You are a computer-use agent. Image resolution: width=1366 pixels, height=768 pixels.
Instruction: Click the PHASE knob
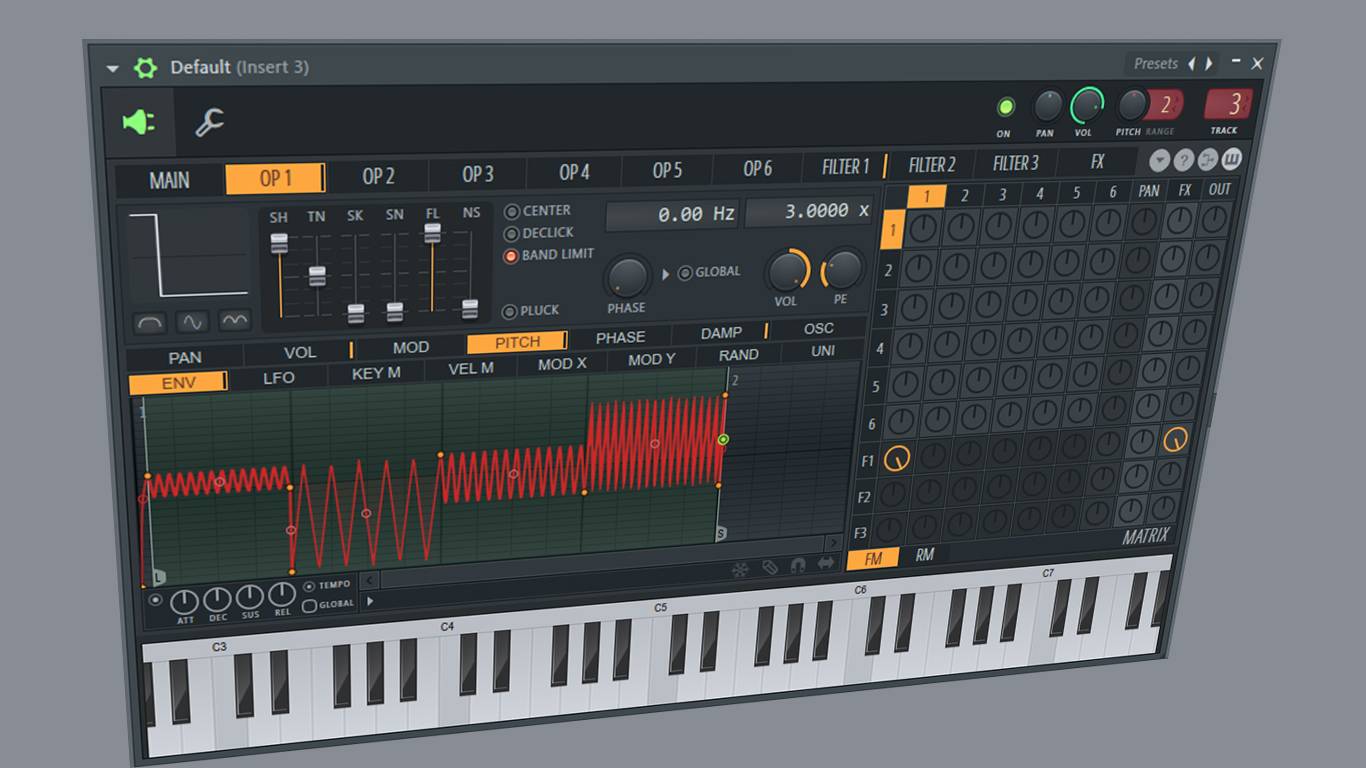click(x=627, y=277)
